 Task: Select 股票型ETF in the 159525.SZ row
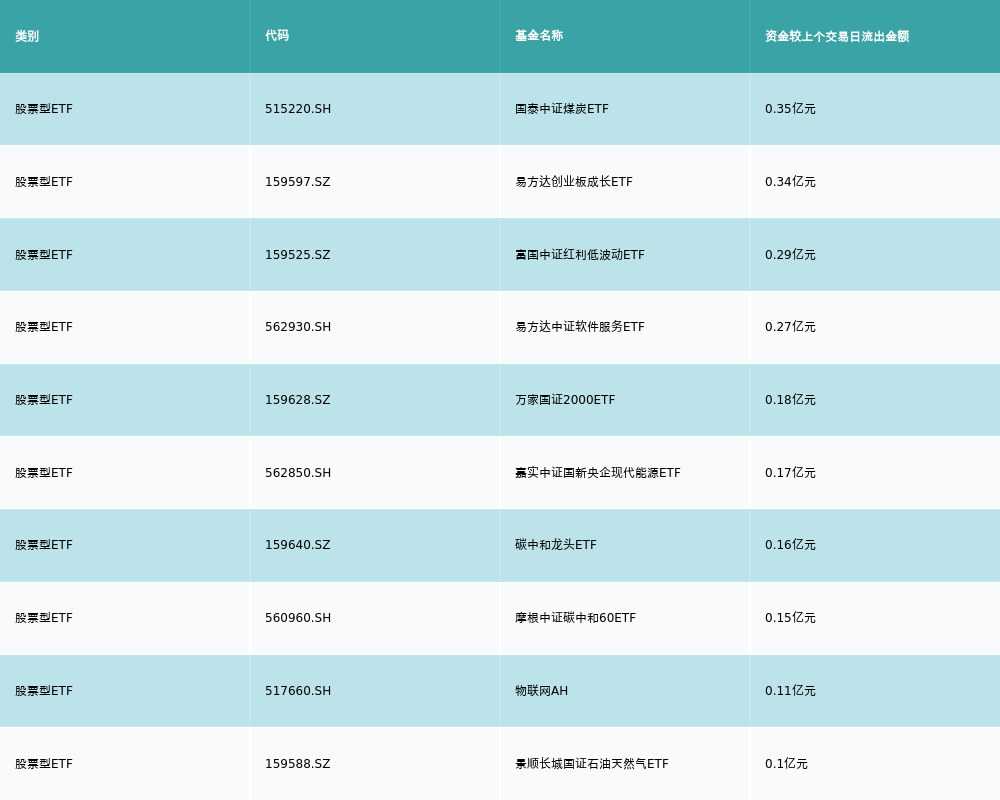[44, 255]
